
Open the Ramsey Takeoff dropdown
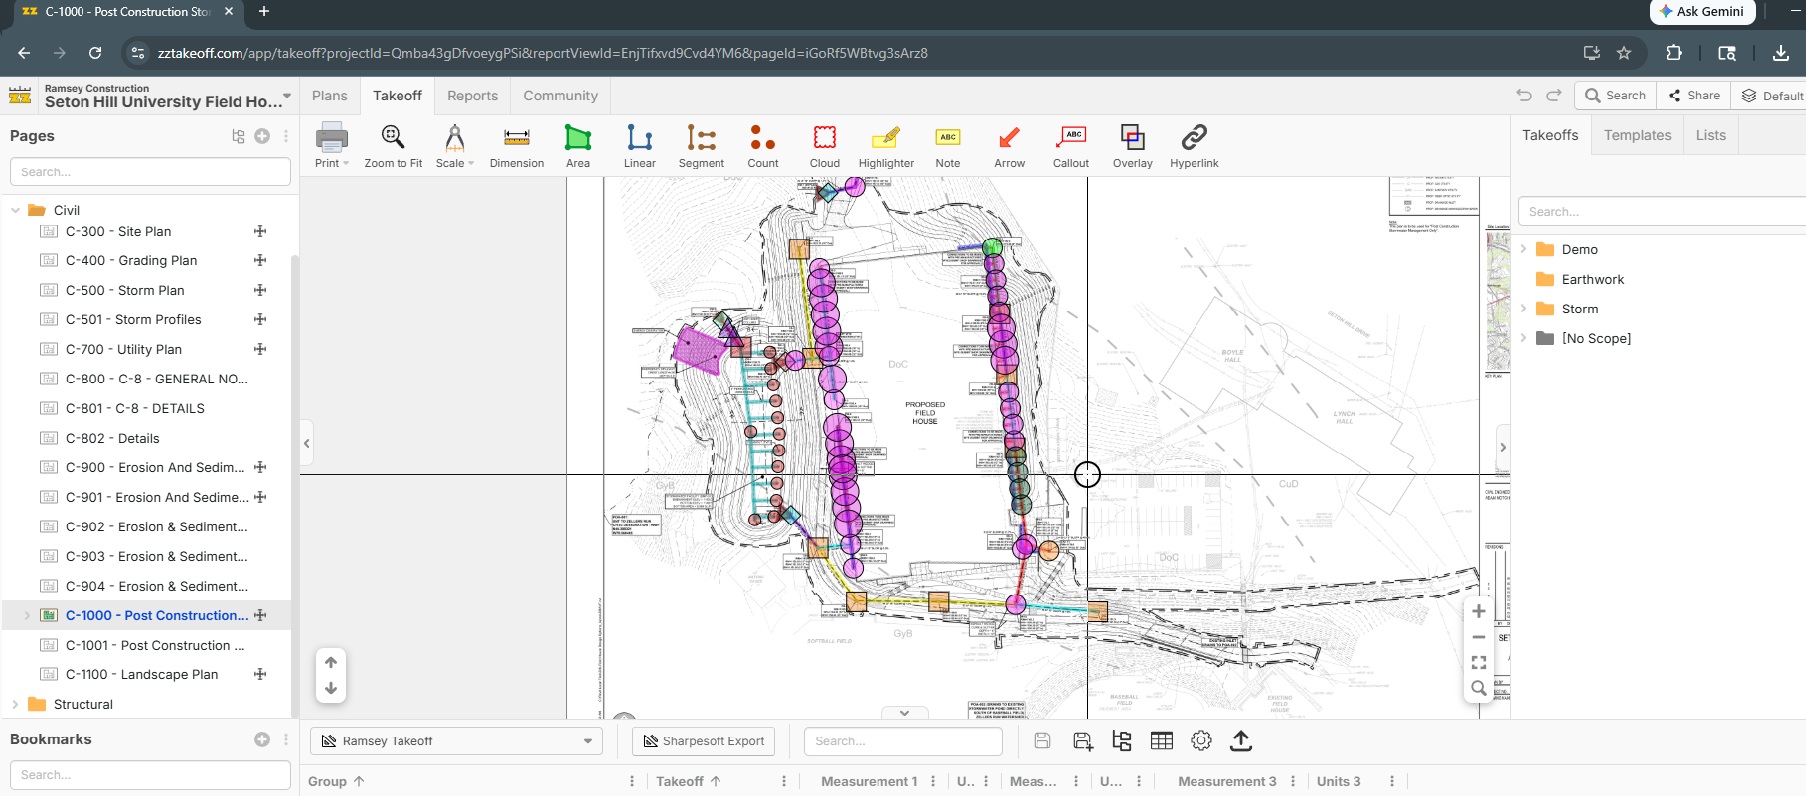click(x=456, y=741)
